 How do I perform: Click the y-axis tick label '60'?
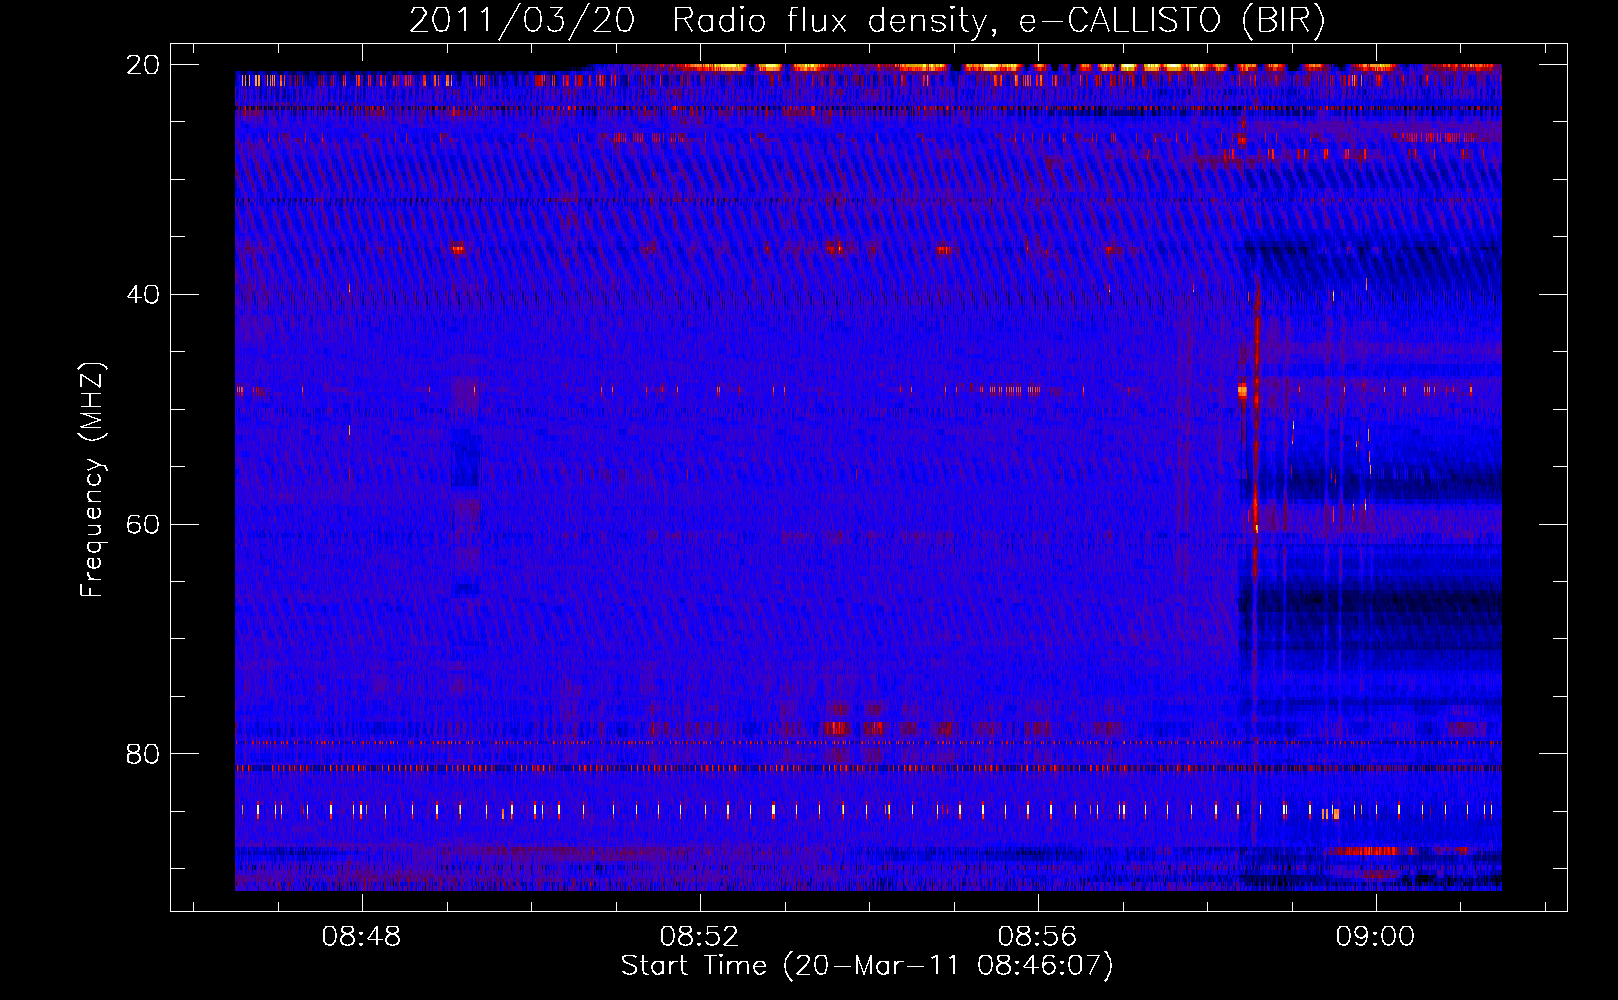[x=143, y=524]
